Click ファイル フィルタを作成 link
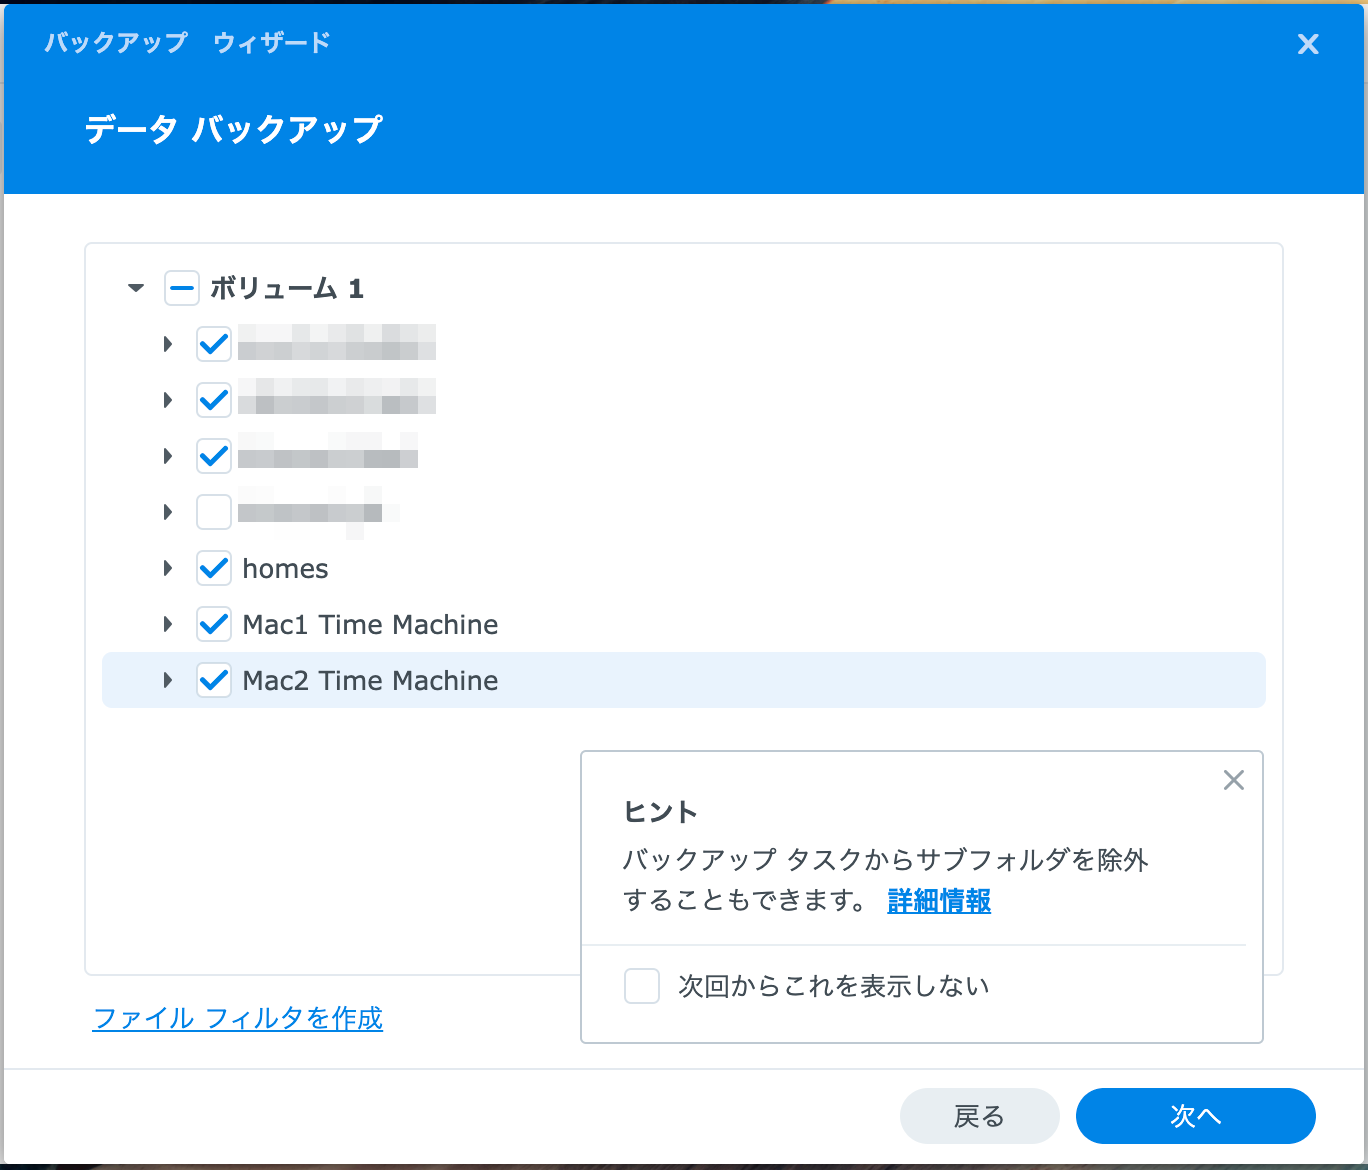 tap(238, 1018)
